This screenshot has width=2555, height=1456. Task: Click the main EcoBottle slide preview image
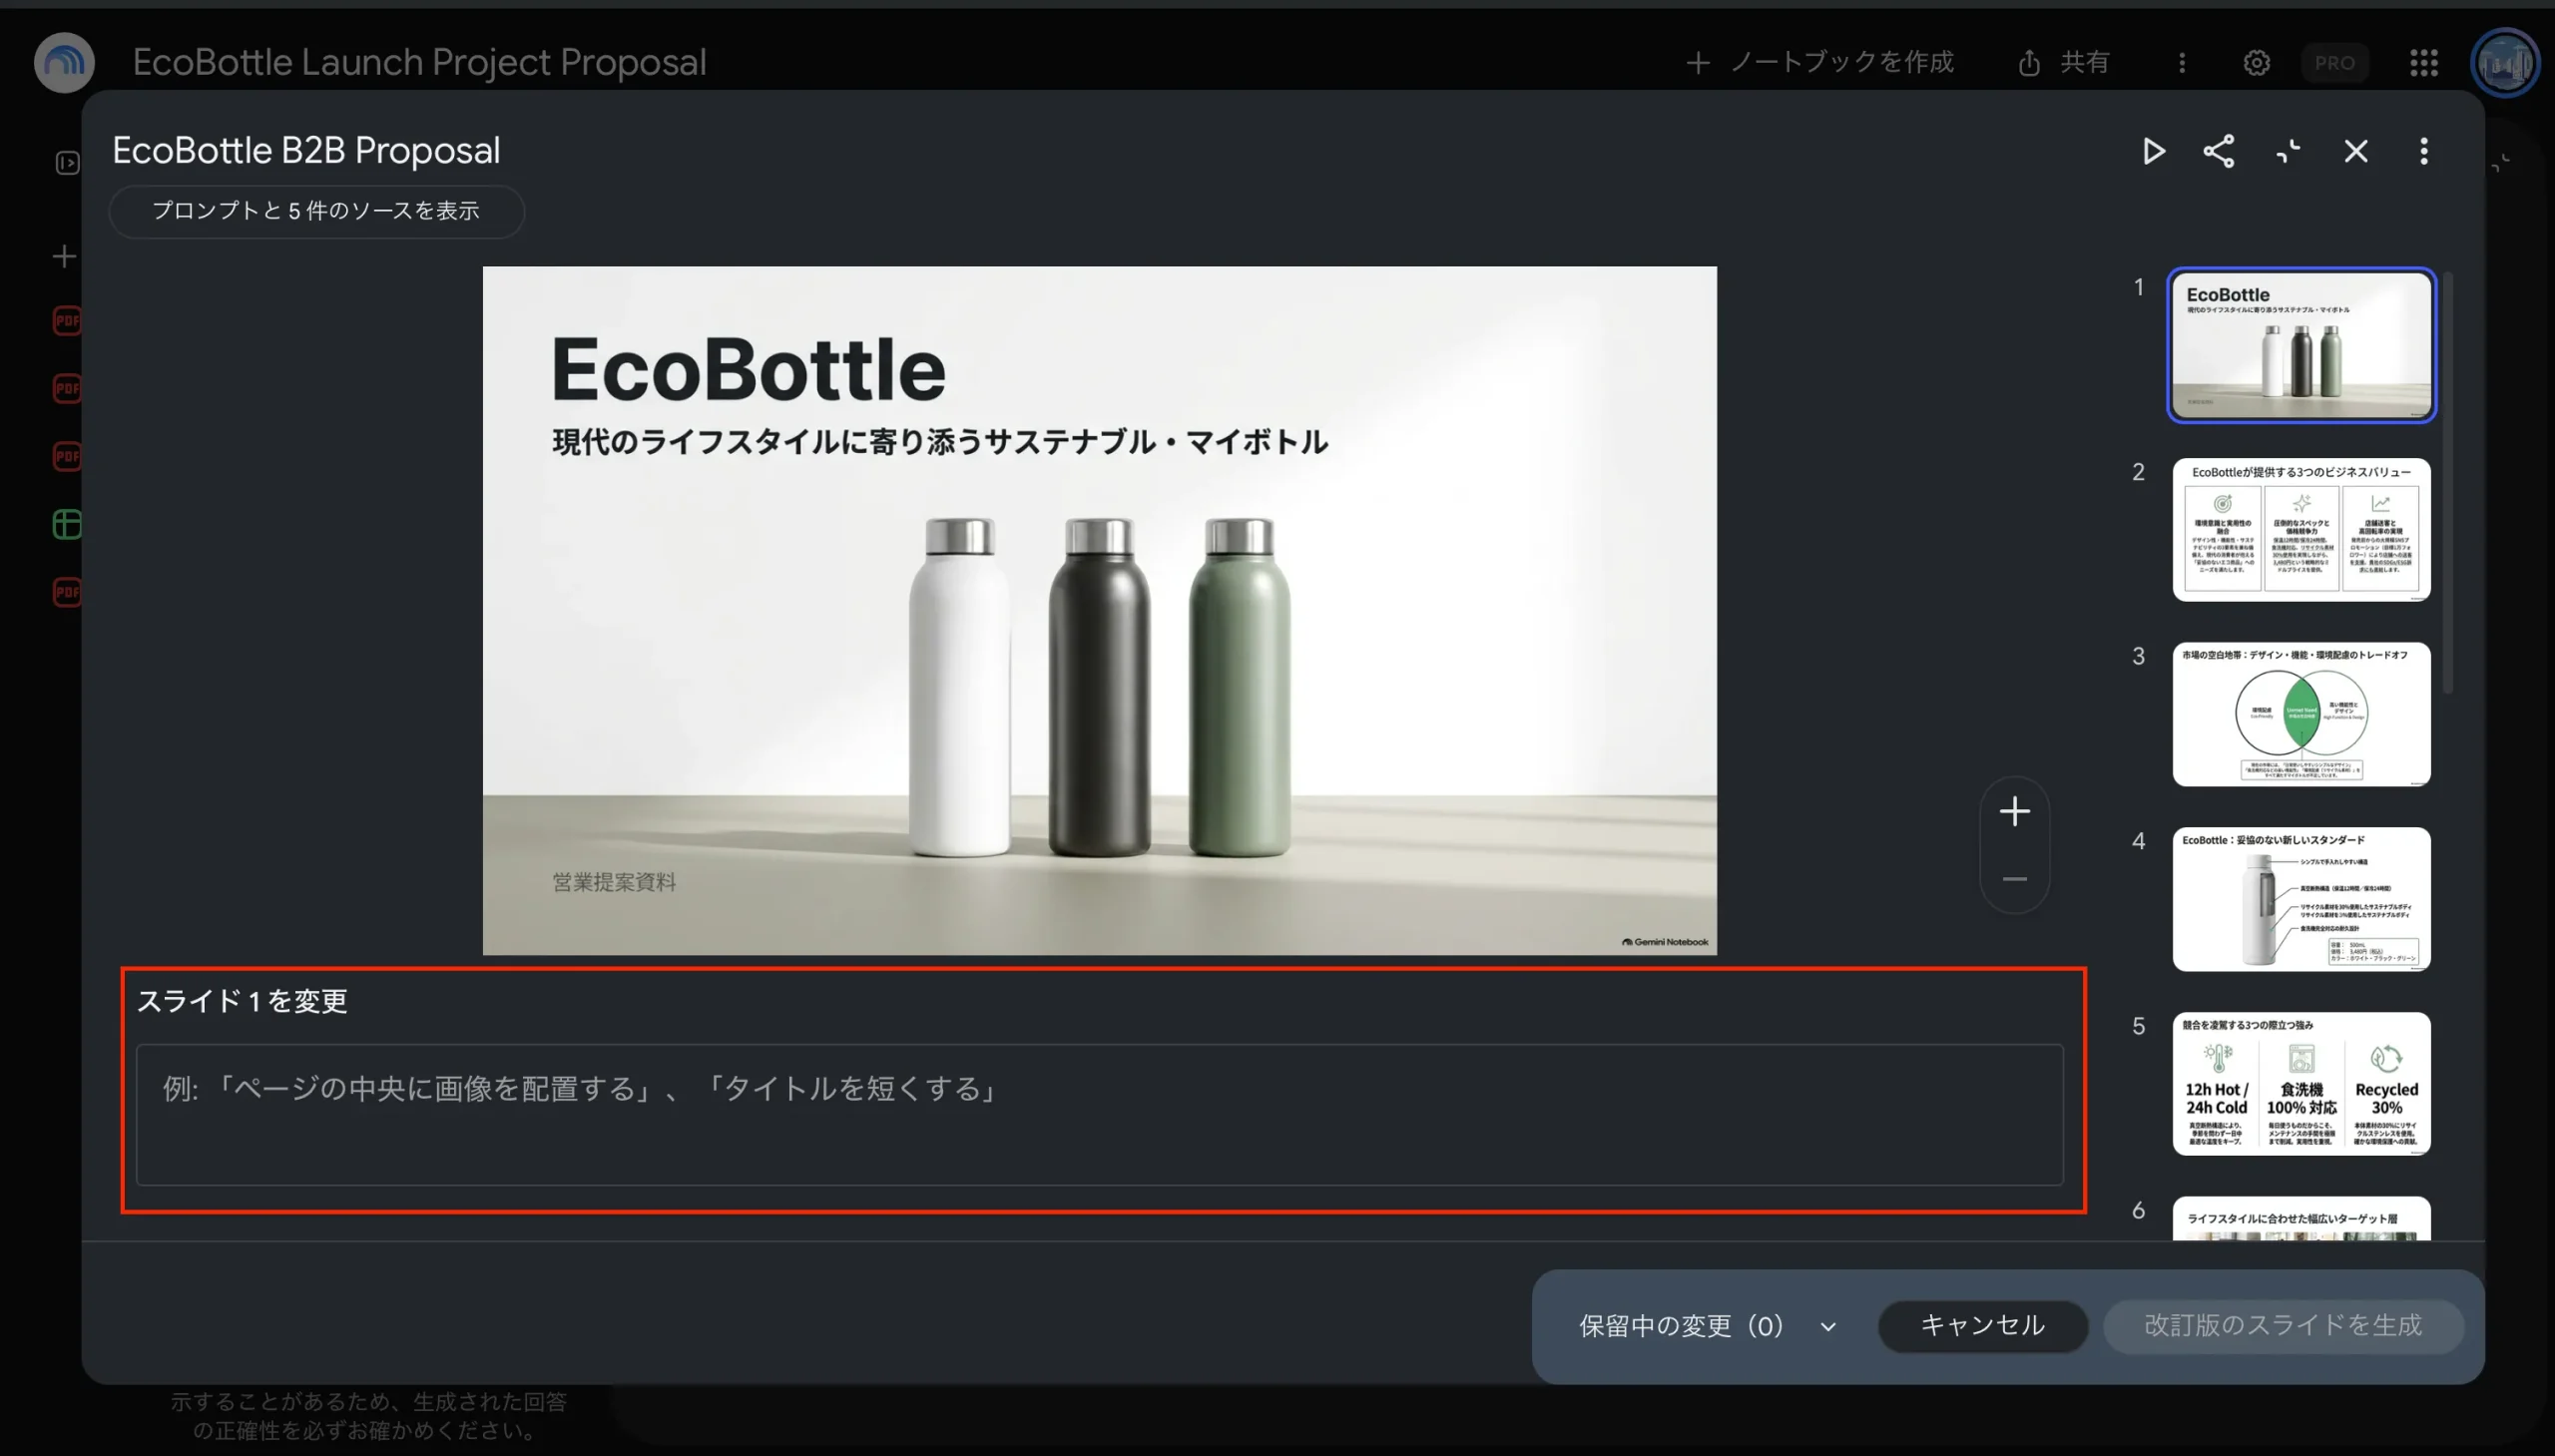(1099, 610)
